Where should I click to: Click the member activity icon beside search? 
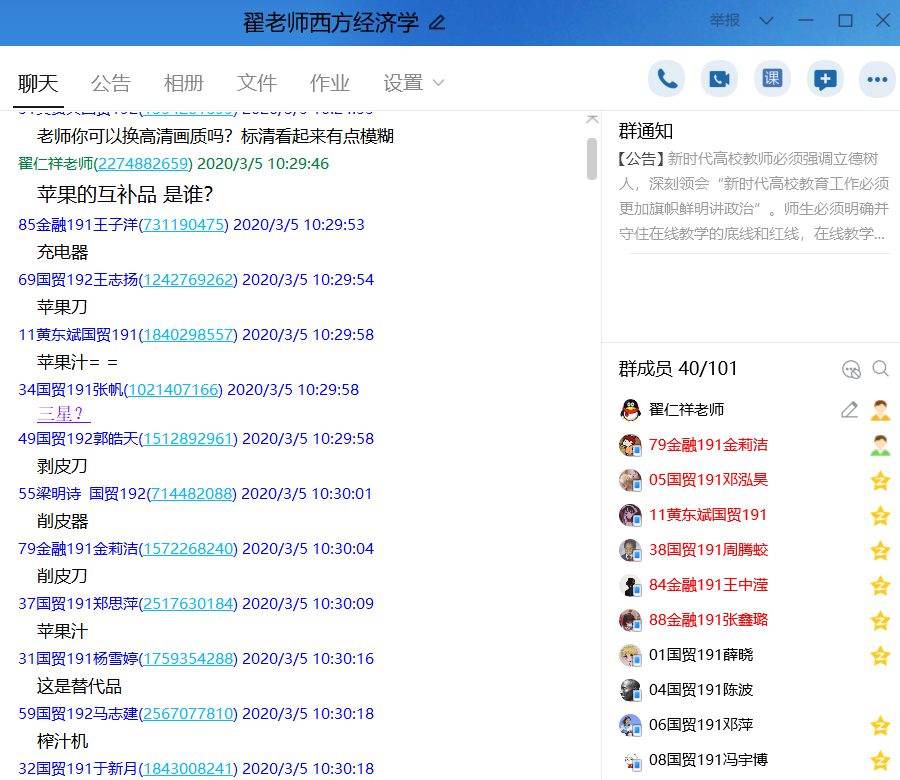(851, 369)
